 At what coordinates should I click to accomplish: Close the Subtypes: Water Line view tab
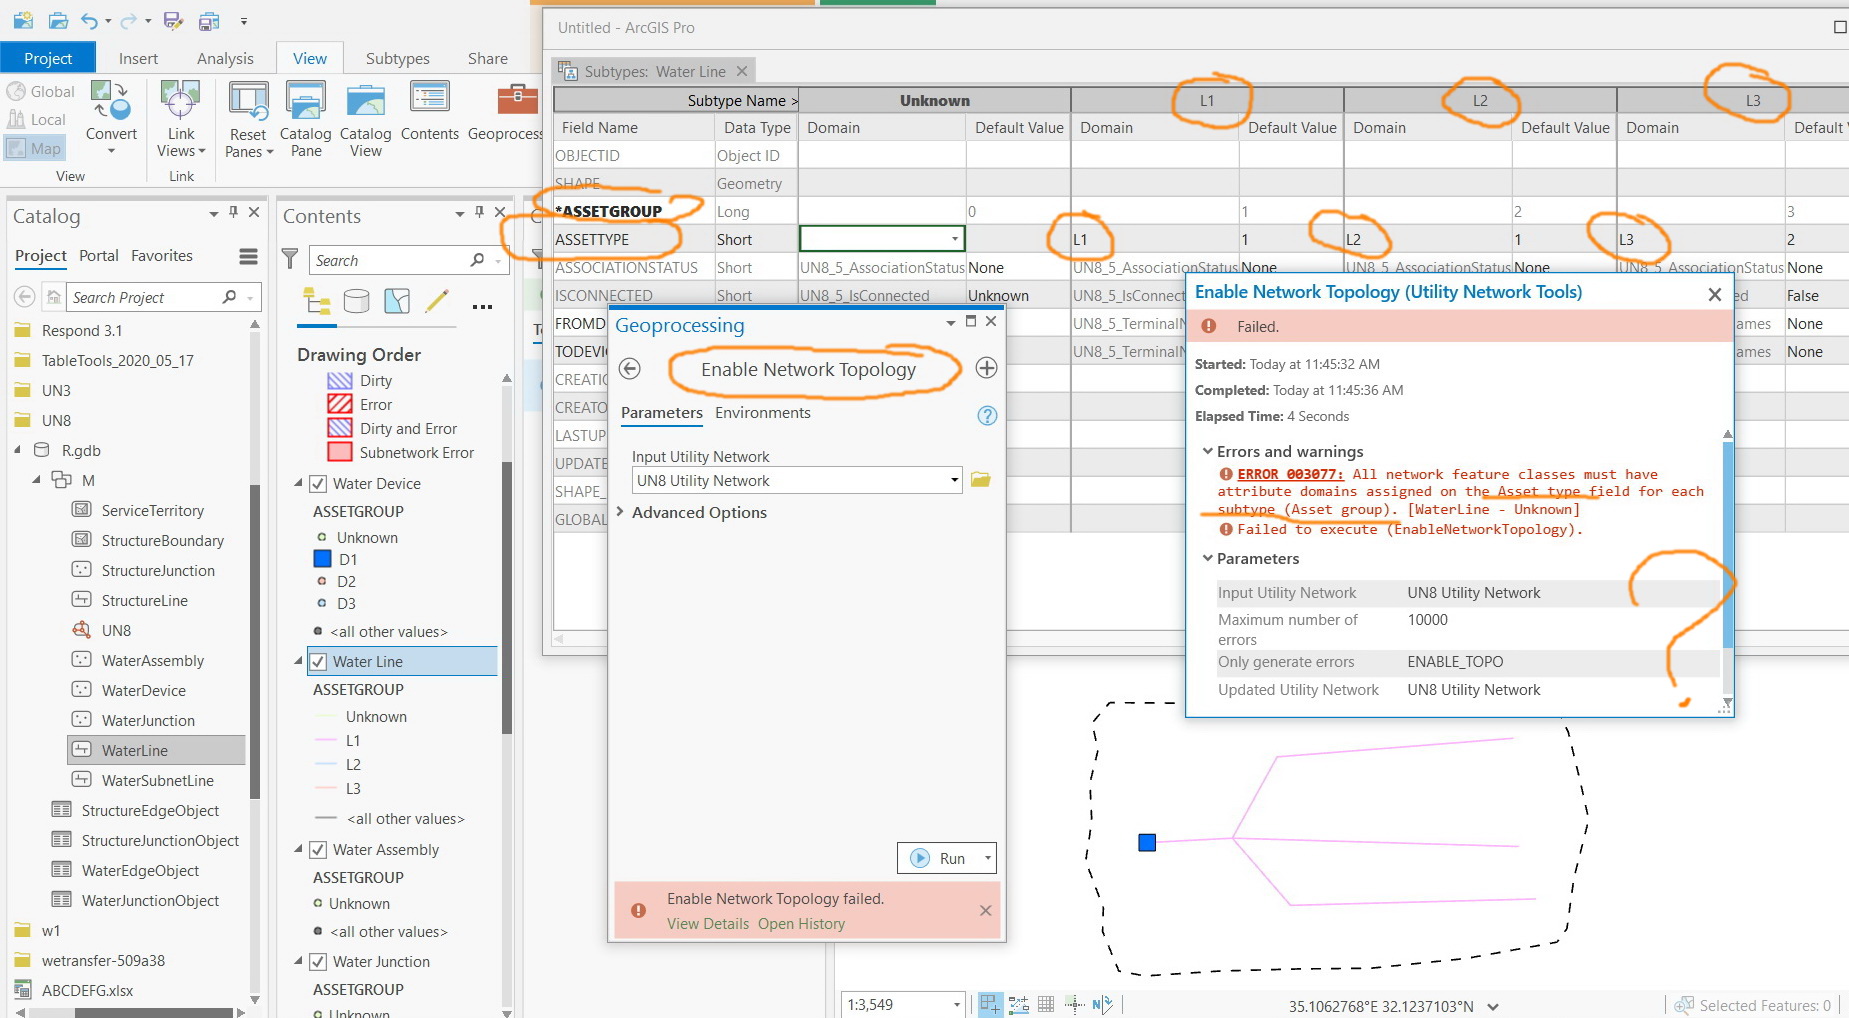tap(742, 71)
